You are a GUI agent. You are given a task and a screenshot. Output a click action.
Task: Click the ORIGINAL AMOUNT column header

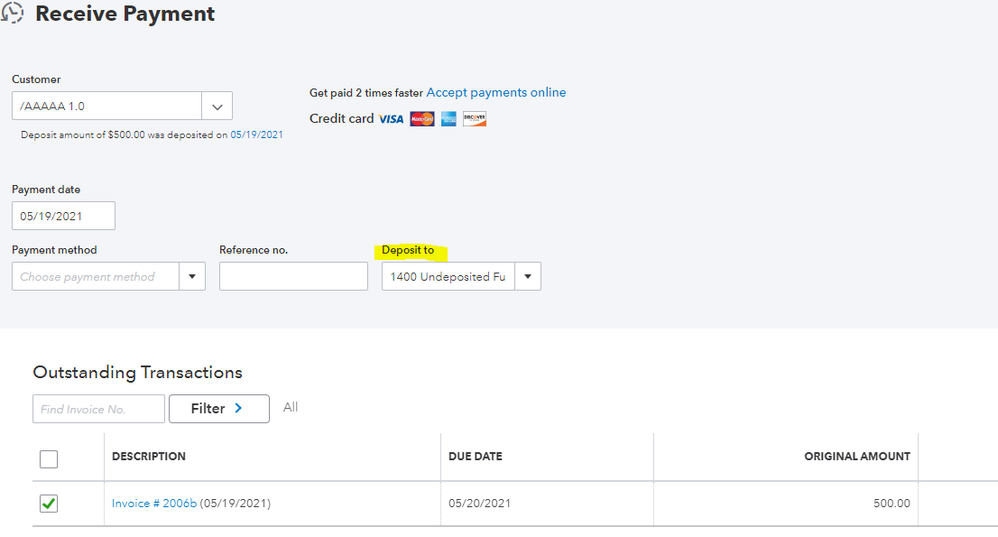(x=857, y=456)
